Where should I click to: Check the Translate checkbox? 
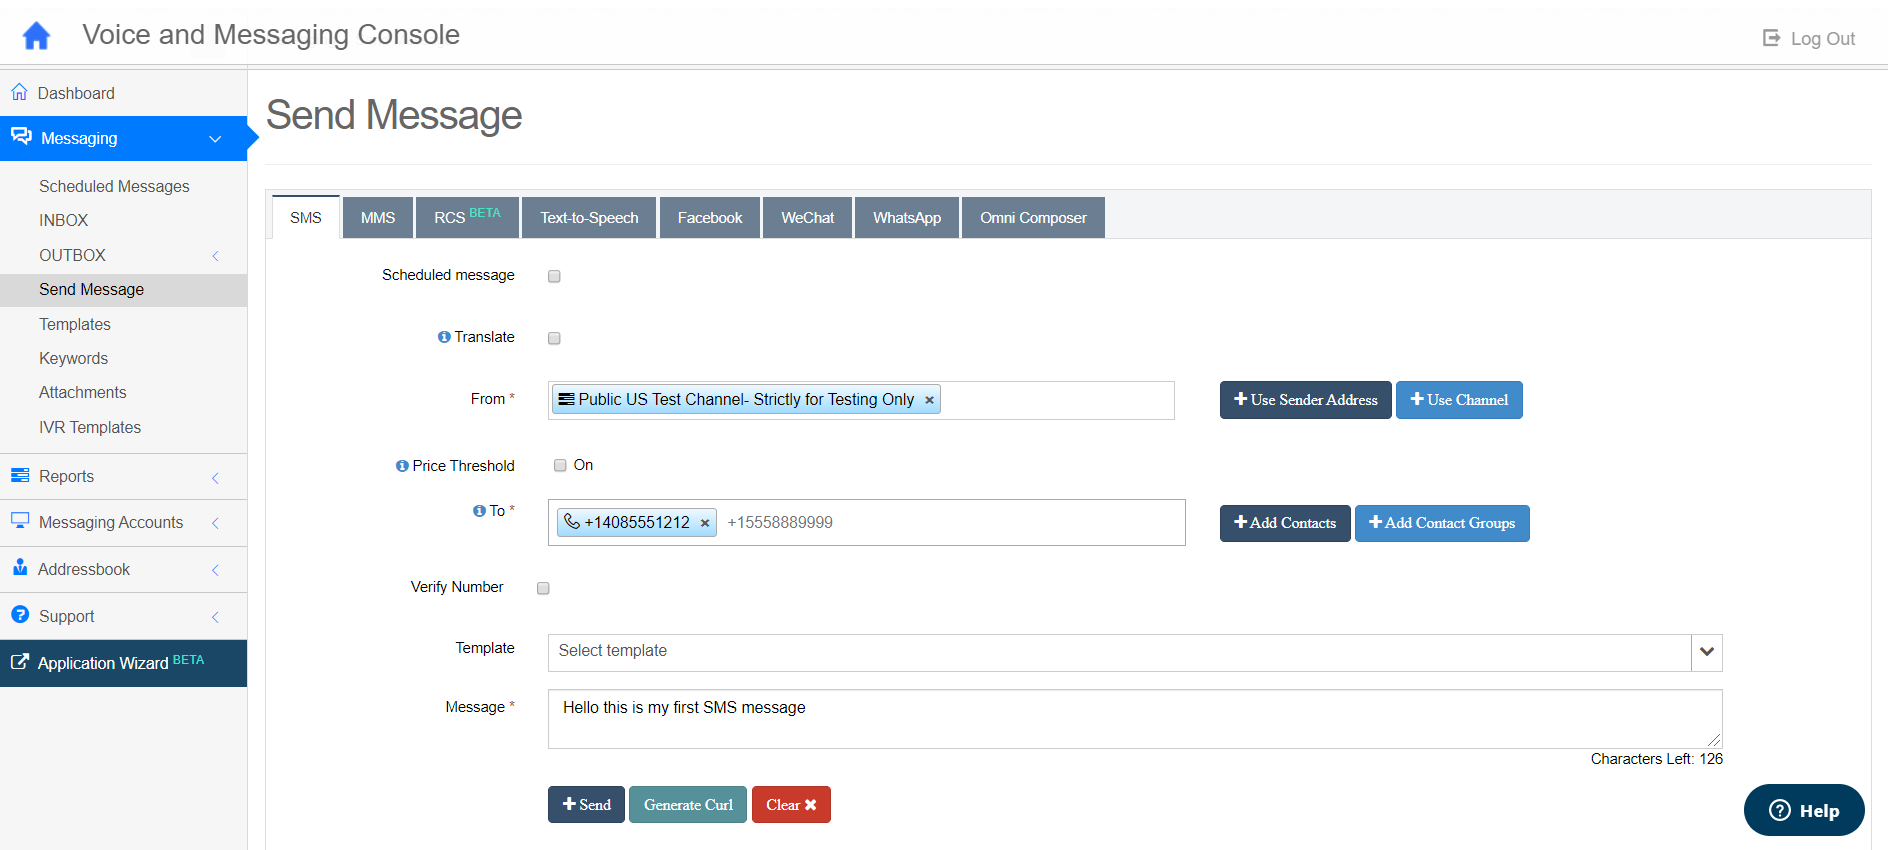[554, 338]
